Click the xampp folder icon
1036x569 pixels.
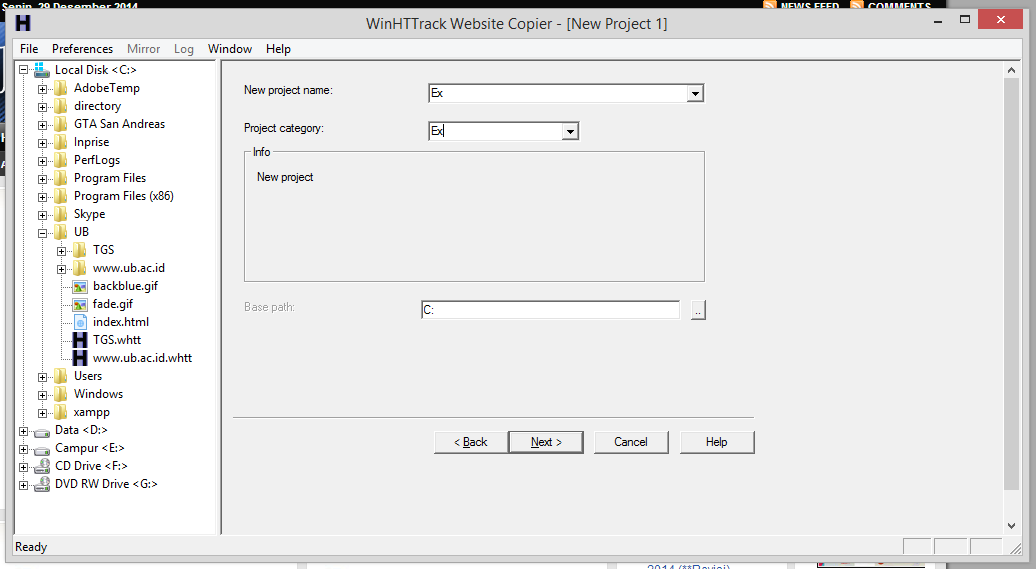click(61, 412)
